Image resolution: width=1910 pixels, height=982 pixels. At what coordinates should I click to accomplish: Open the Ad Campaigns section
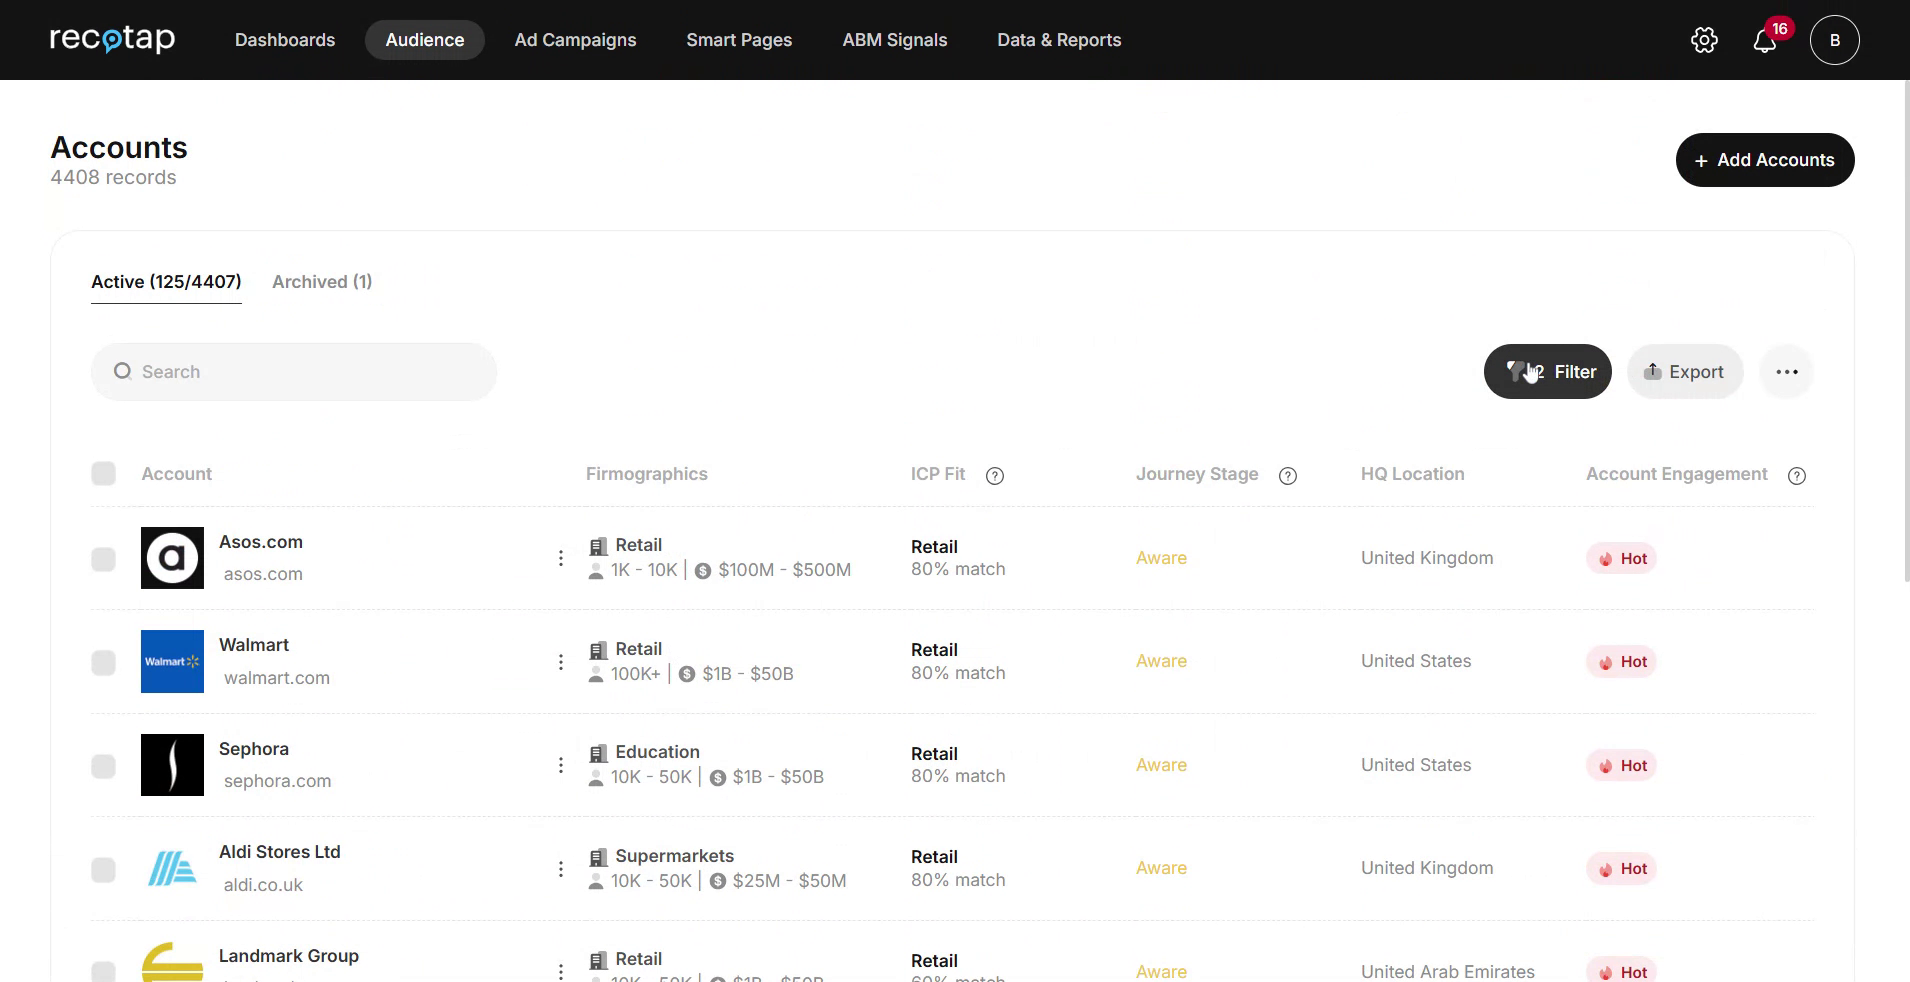(x=575, y=40)
